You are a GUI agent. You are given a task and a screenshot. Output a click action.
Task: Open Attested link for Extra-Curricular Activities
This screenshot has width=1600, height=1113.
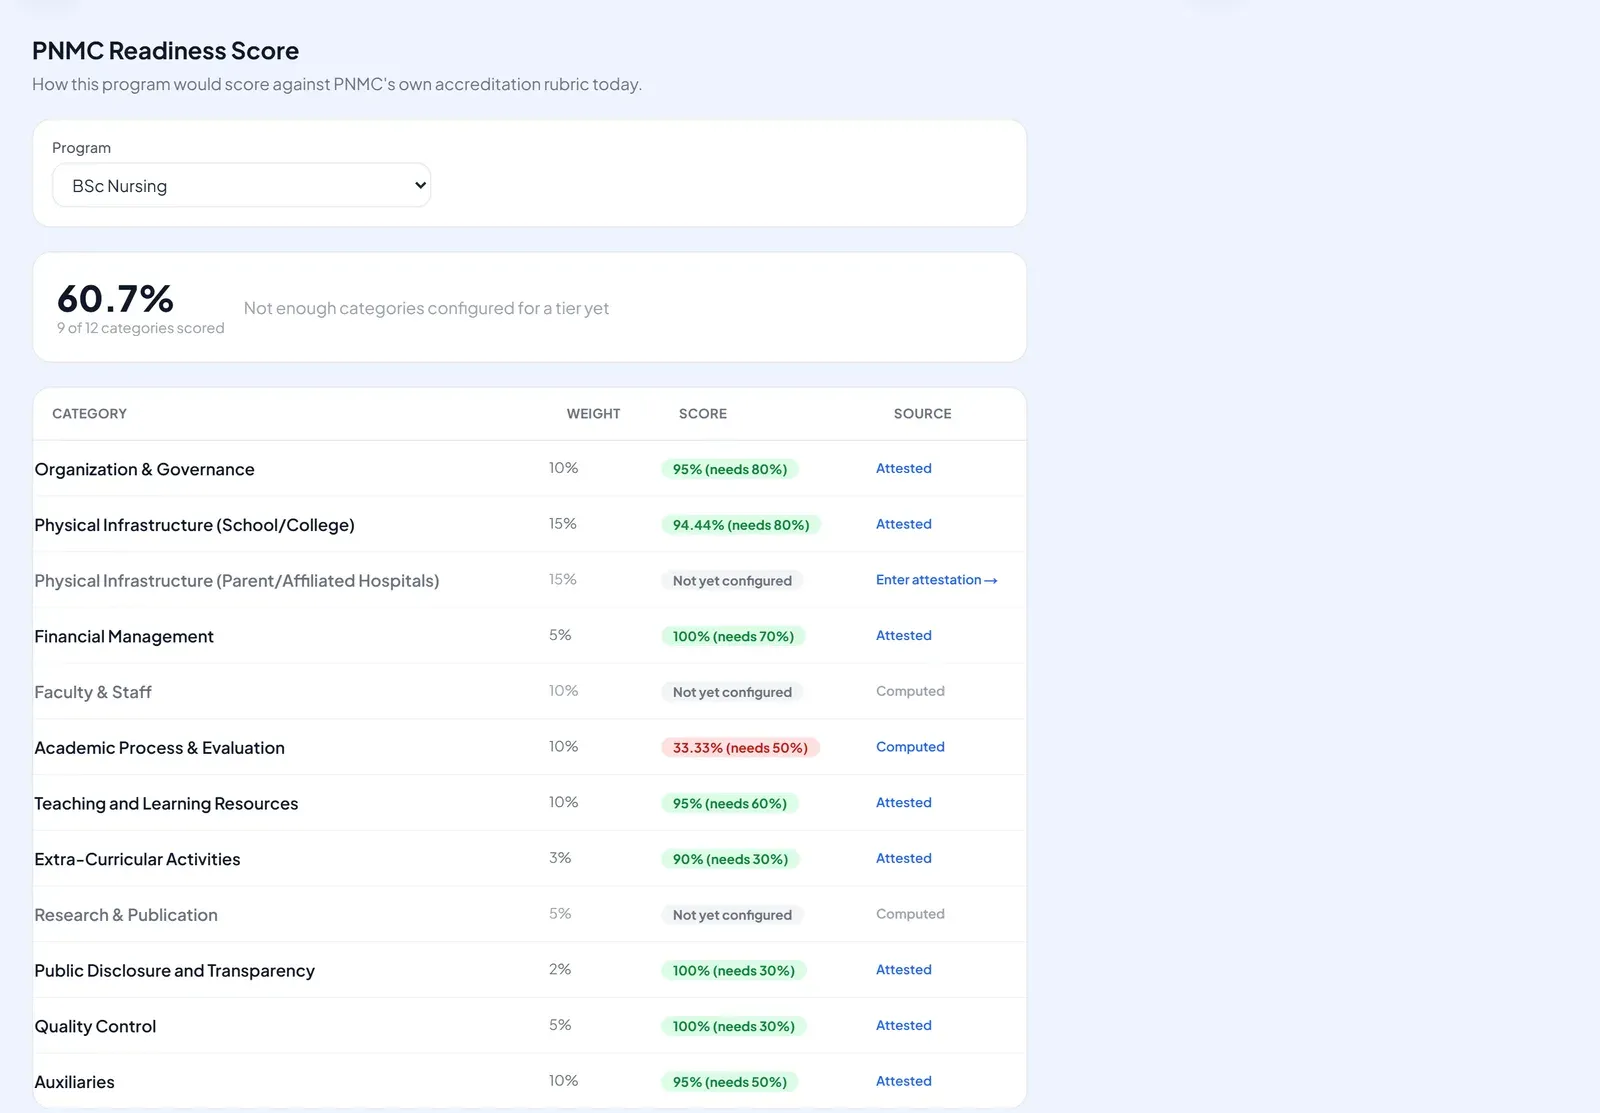[904, 858]
